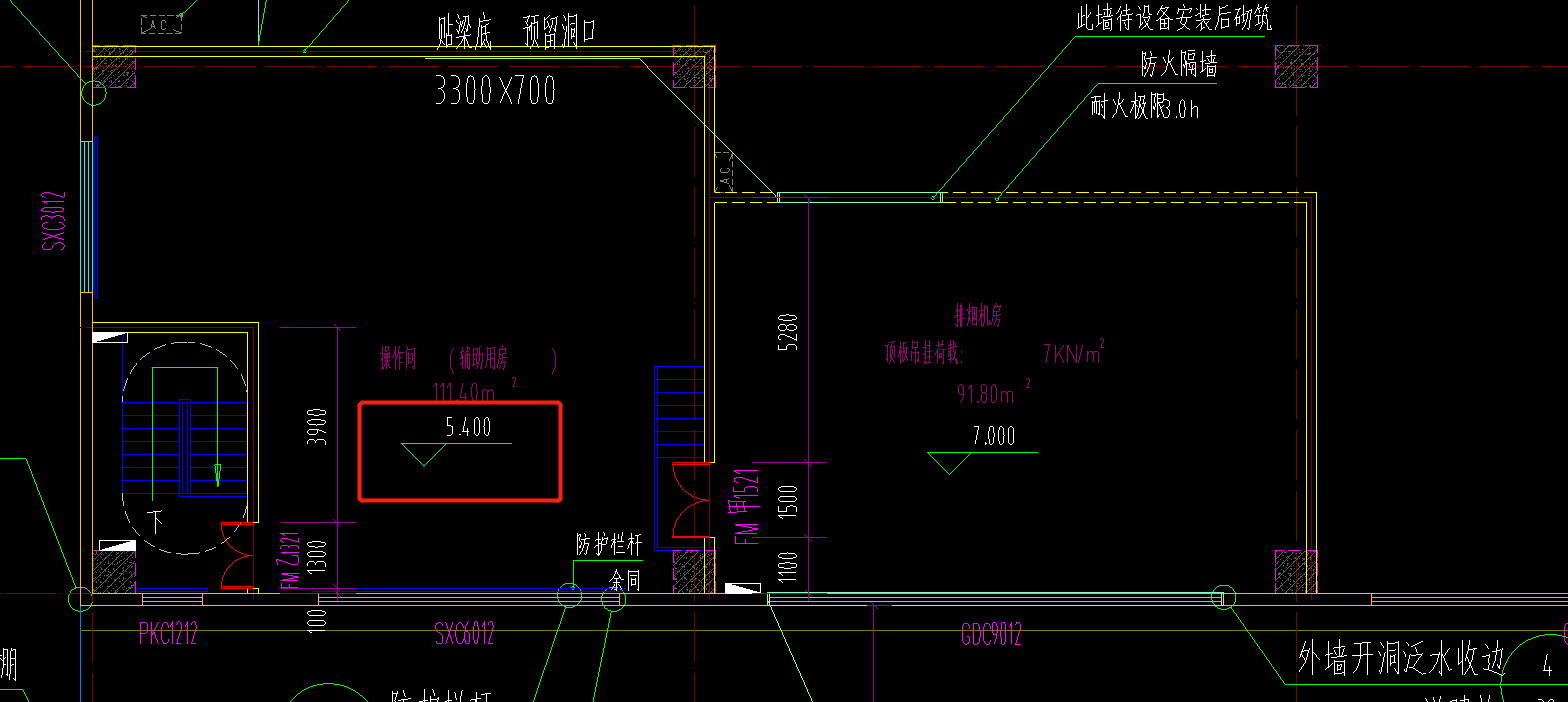Image resolution: width=1568 pixels, height=702 pixels.
Task: Select the "余同" annotation
Action: pyautogui.click(x=625, y=579)
